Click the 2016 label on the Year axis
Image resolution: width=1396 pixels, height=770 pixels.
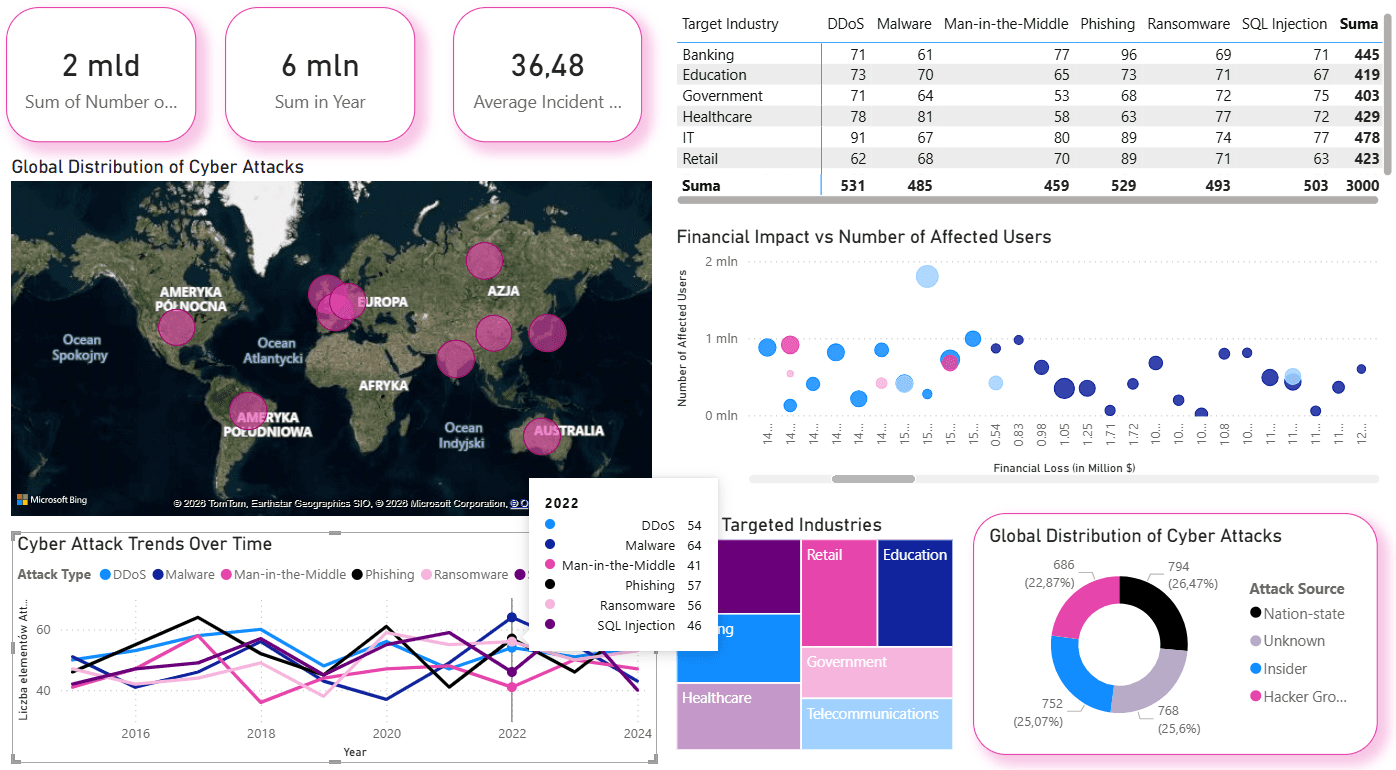click(136, 734)
